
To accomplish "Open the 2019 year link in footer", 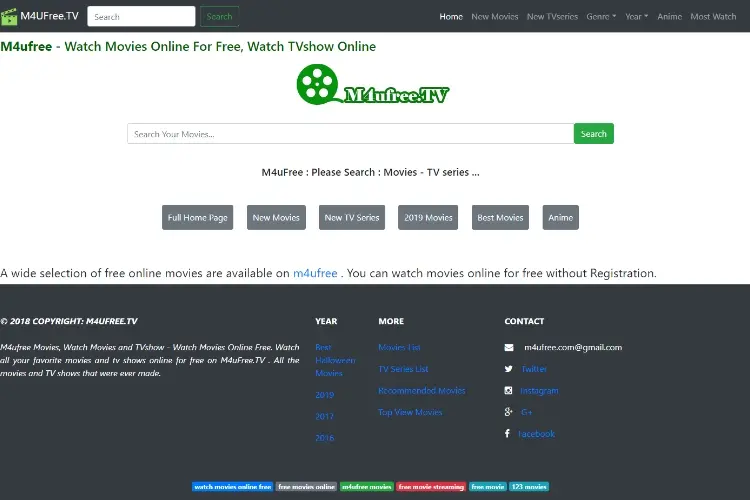I will tap(324, 395).
